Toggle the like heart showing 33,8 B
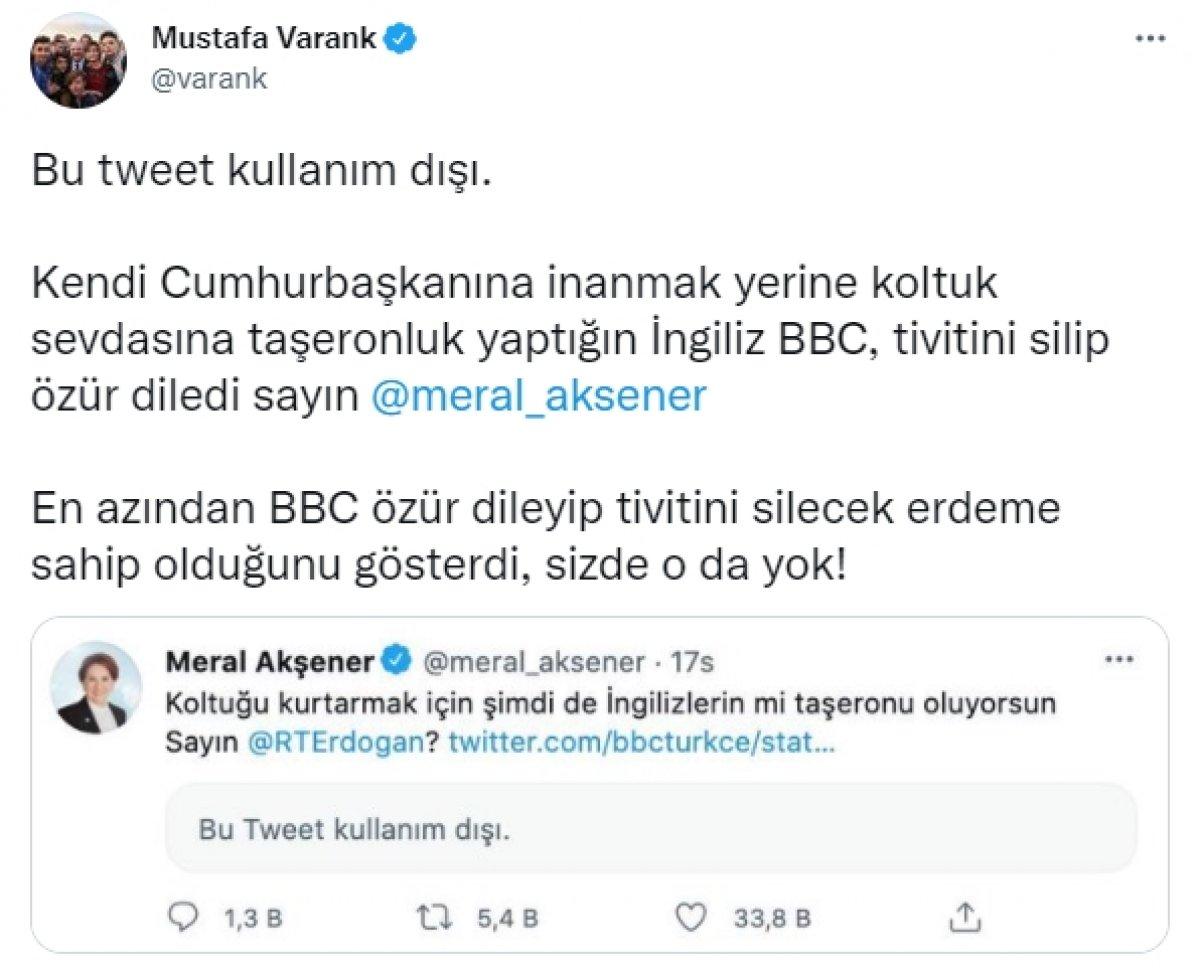This screenshot has height=976, width=1200. (690, 912)
